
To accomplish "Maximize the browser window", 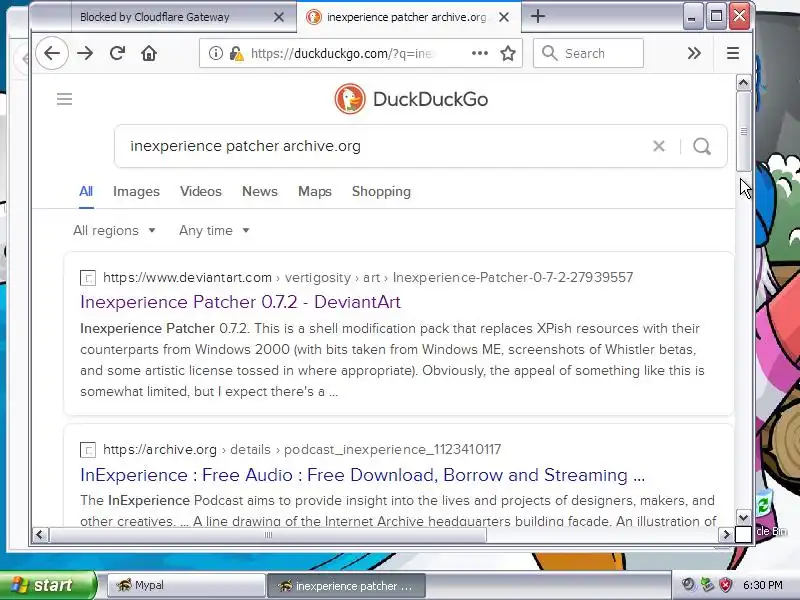I will tap(715, 17).
